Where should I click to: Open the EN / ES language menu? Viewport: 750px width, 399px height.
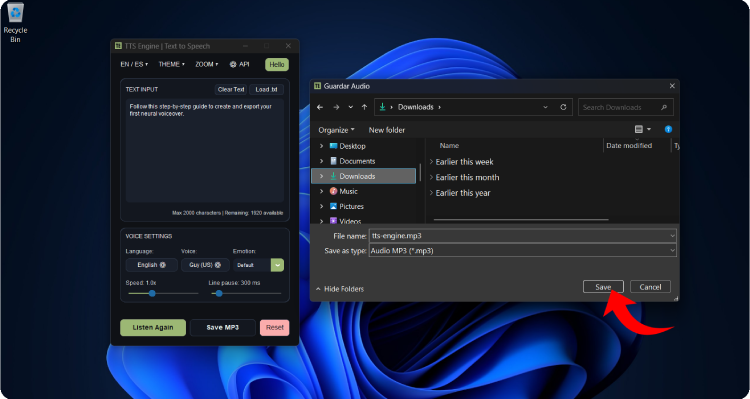pos(134,64)
